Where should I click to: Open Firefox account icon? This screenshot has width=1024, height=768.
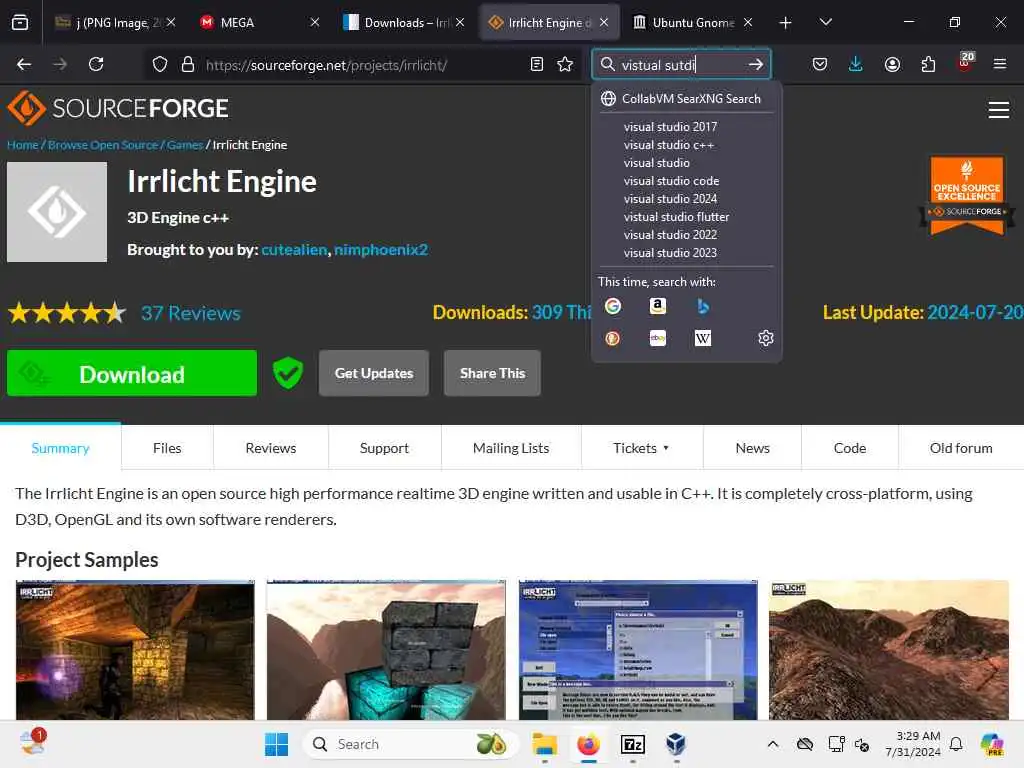(892, 64)
